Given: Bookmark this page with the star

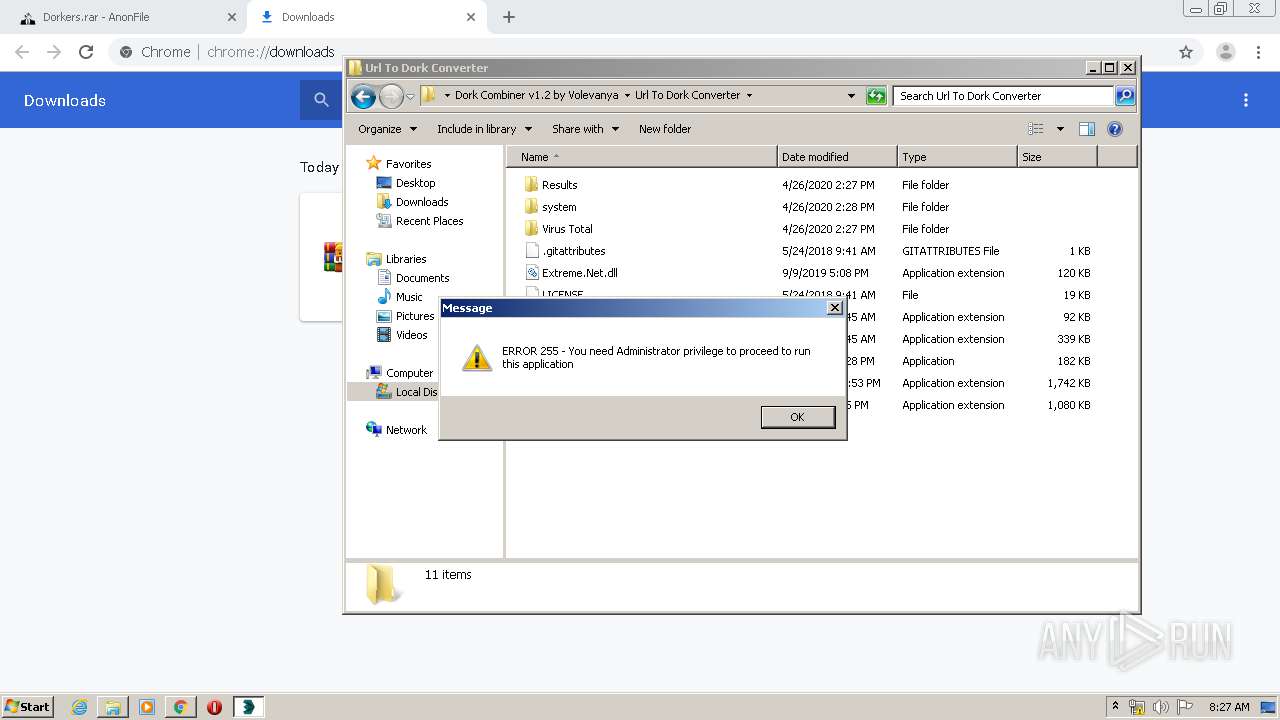Looking at the screenshot, I should [1186, 52].
